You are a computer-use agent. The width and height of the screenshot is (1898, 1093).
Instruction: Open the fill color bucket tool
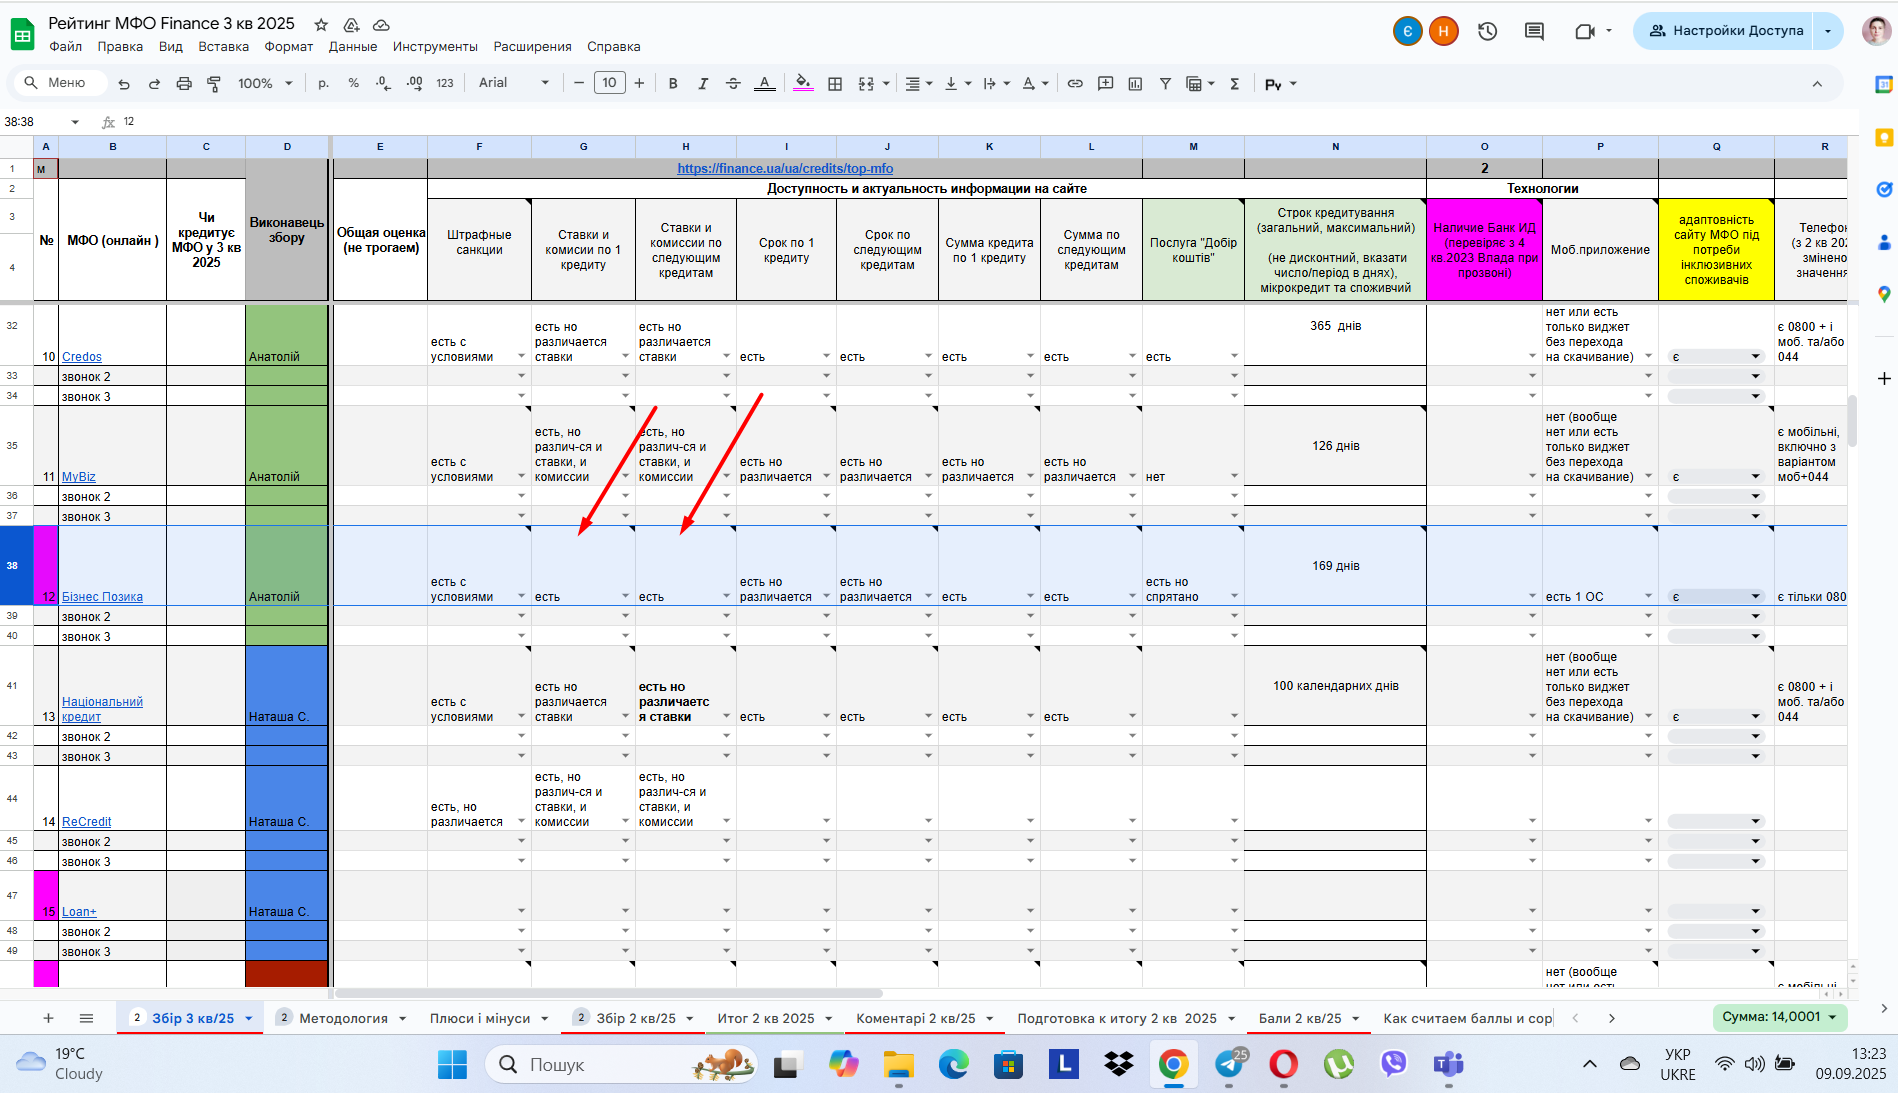[803, 84]
